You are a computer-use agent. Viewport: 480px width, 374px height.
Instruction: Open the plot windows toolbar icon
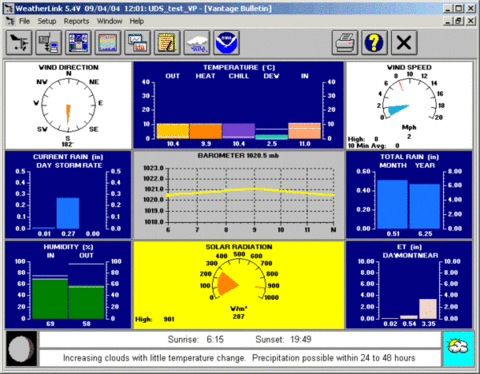137,42
